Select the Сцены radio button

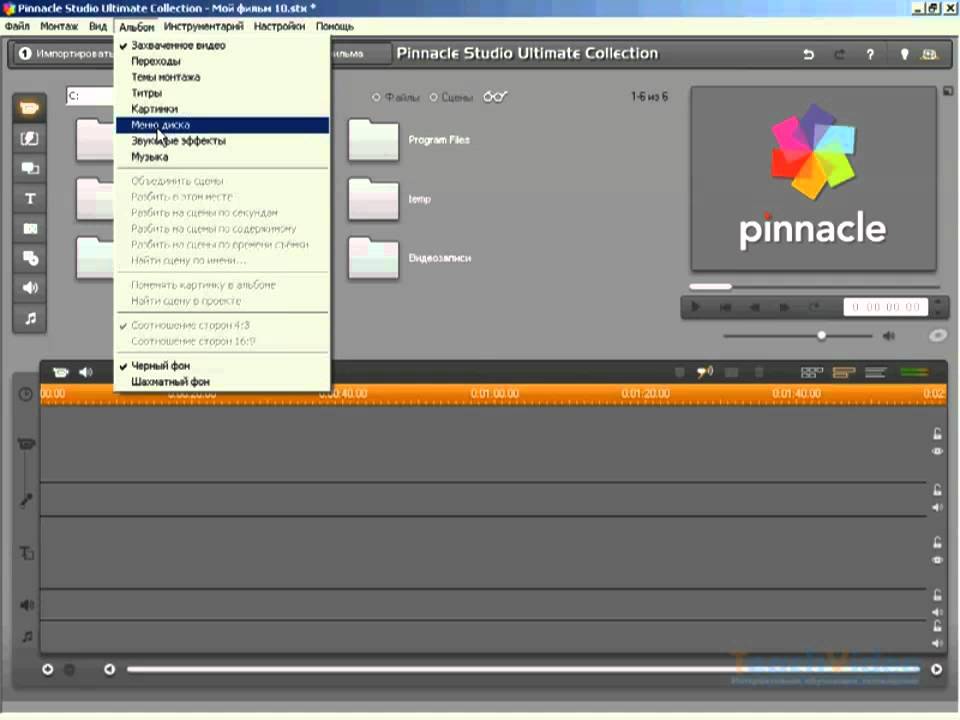pos(433,97)
